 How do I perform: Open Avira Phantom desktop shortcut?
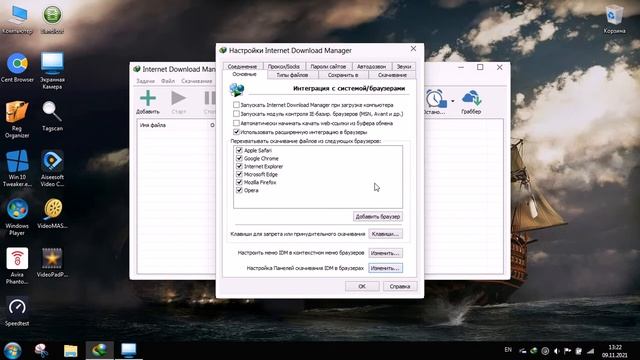(17, 266)
